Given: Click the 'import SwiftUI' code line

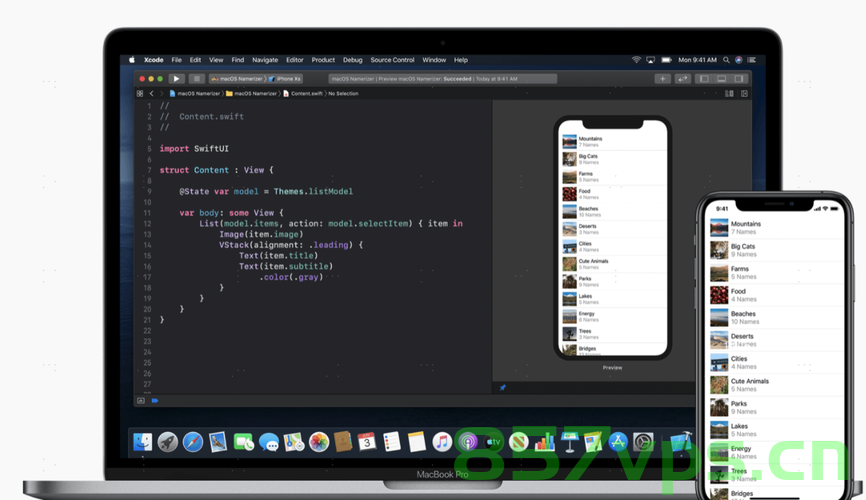Looking at the screenshot, I should (194, 149).
